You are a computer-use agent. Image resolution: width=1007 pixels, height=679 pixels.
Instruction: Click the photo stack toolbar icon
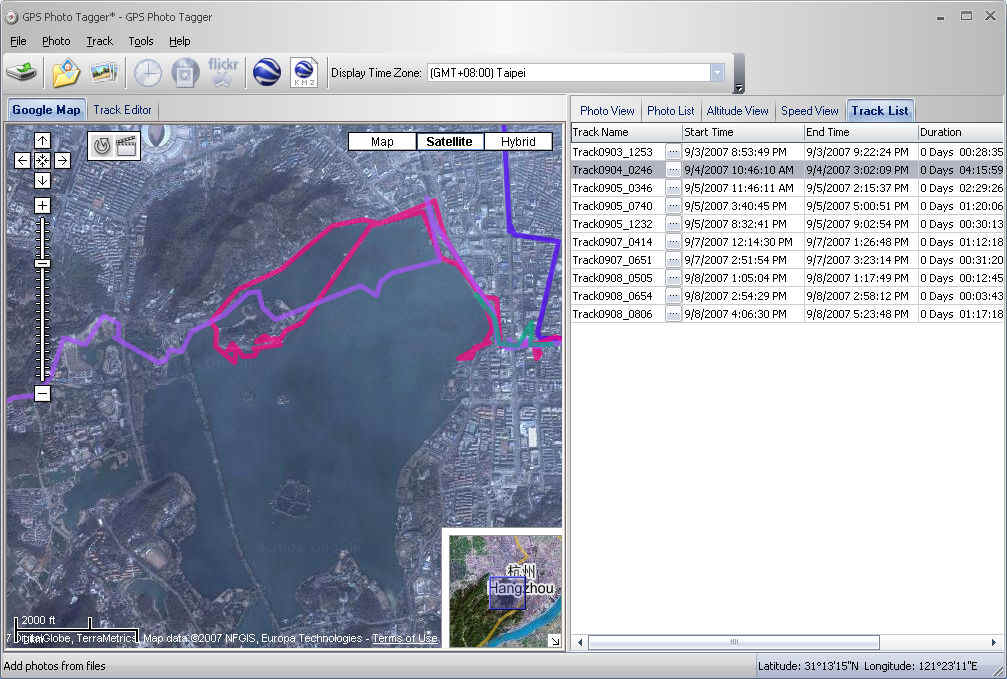103,73
